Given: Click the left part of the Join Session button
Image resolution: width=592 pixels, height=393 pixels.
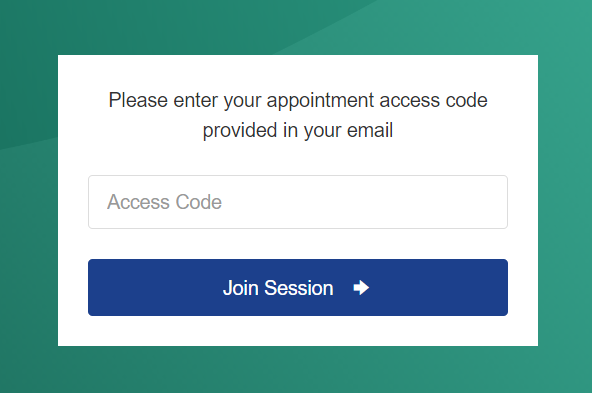Looking at the screenshot, I should click(151, 287).
